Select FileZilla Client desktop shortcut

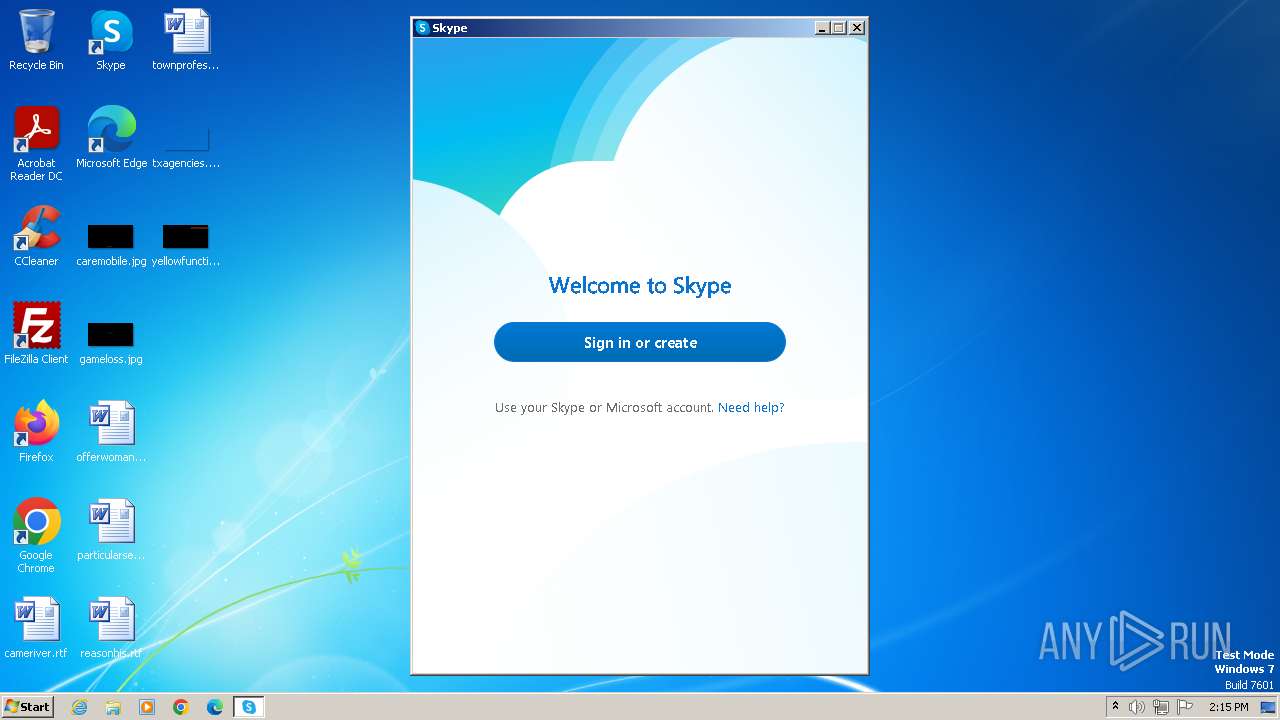coord(36,334)
